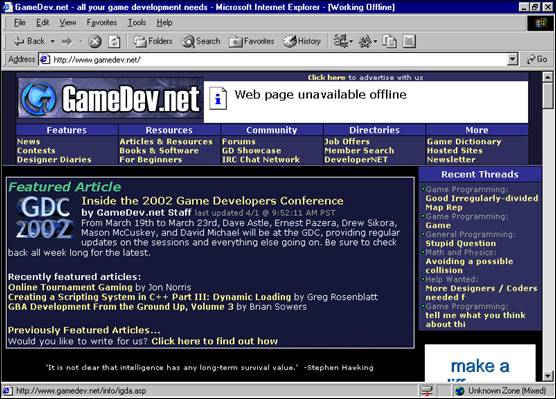
Task: Click the Copy toolbar icon
Action: [389, 41]
